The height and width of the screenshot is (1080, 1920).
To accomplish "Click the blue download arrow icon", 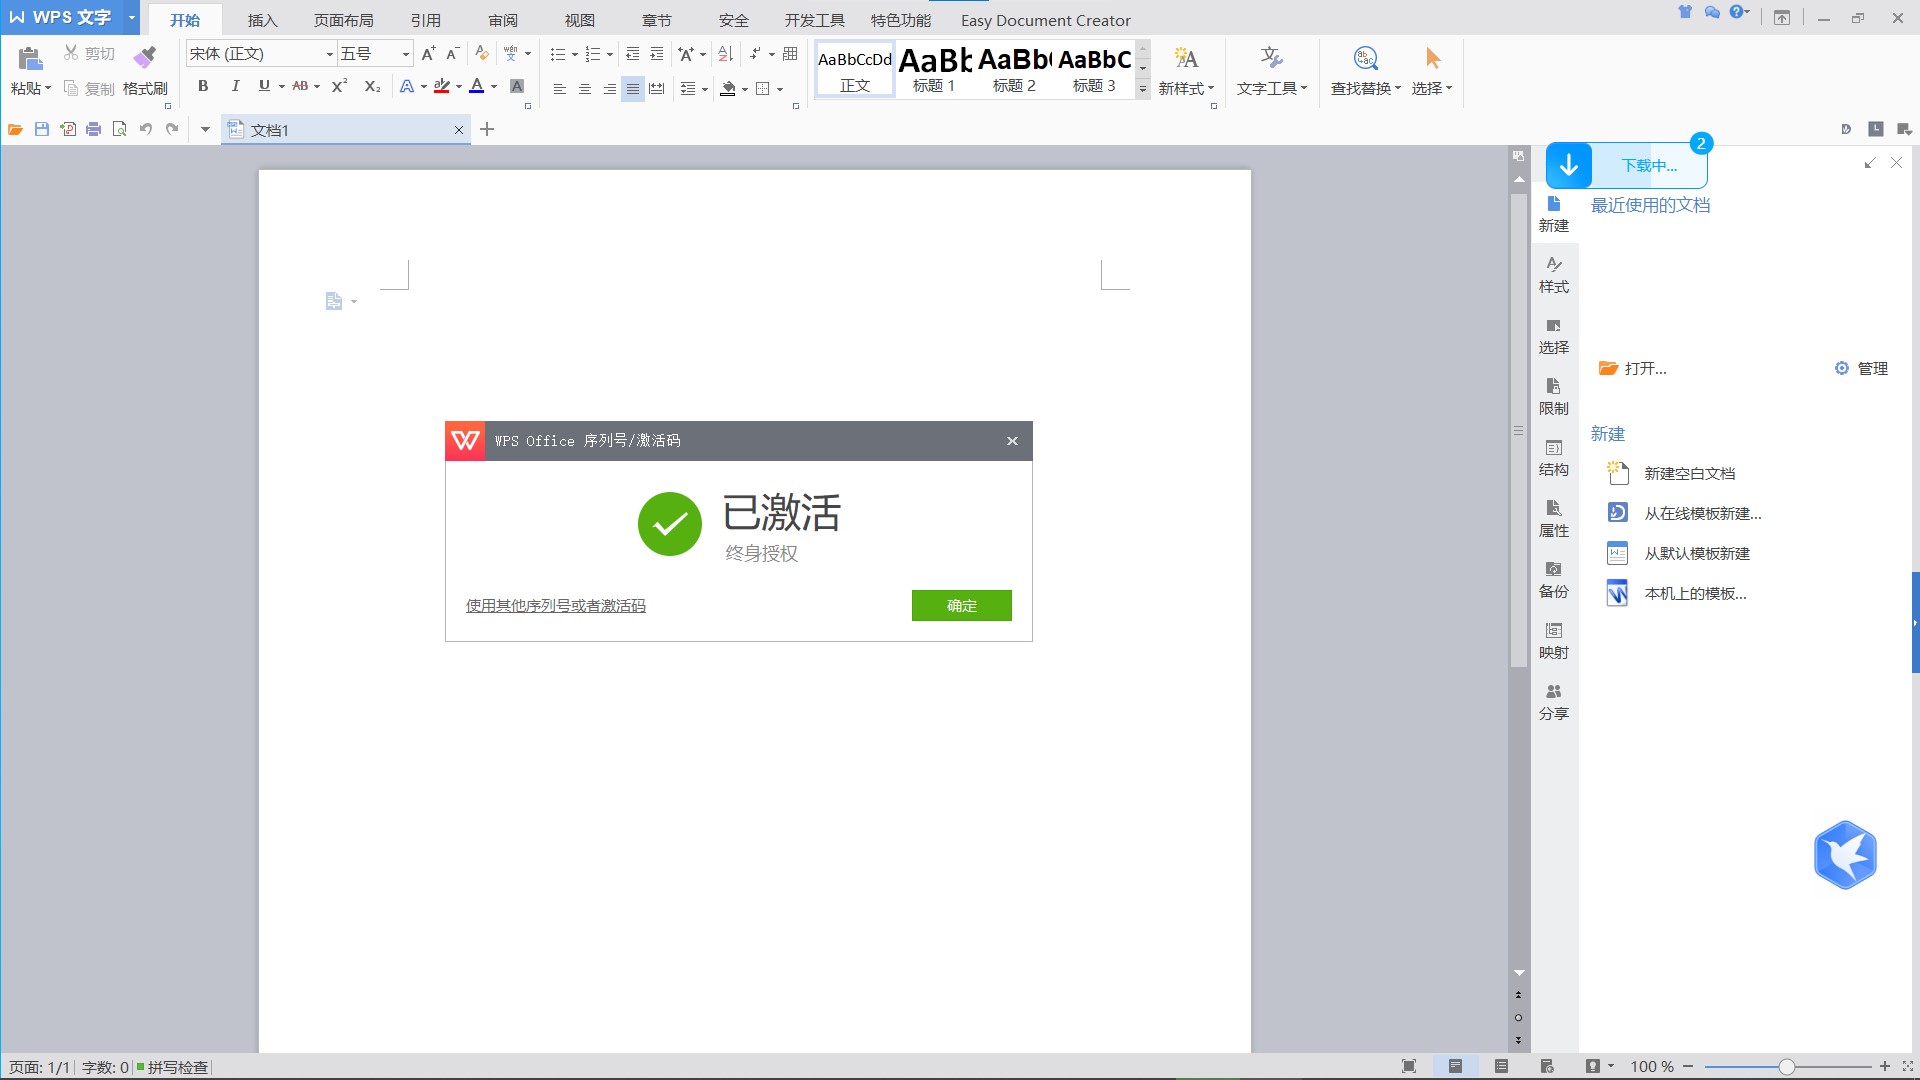I will [x=1568, y=166].
